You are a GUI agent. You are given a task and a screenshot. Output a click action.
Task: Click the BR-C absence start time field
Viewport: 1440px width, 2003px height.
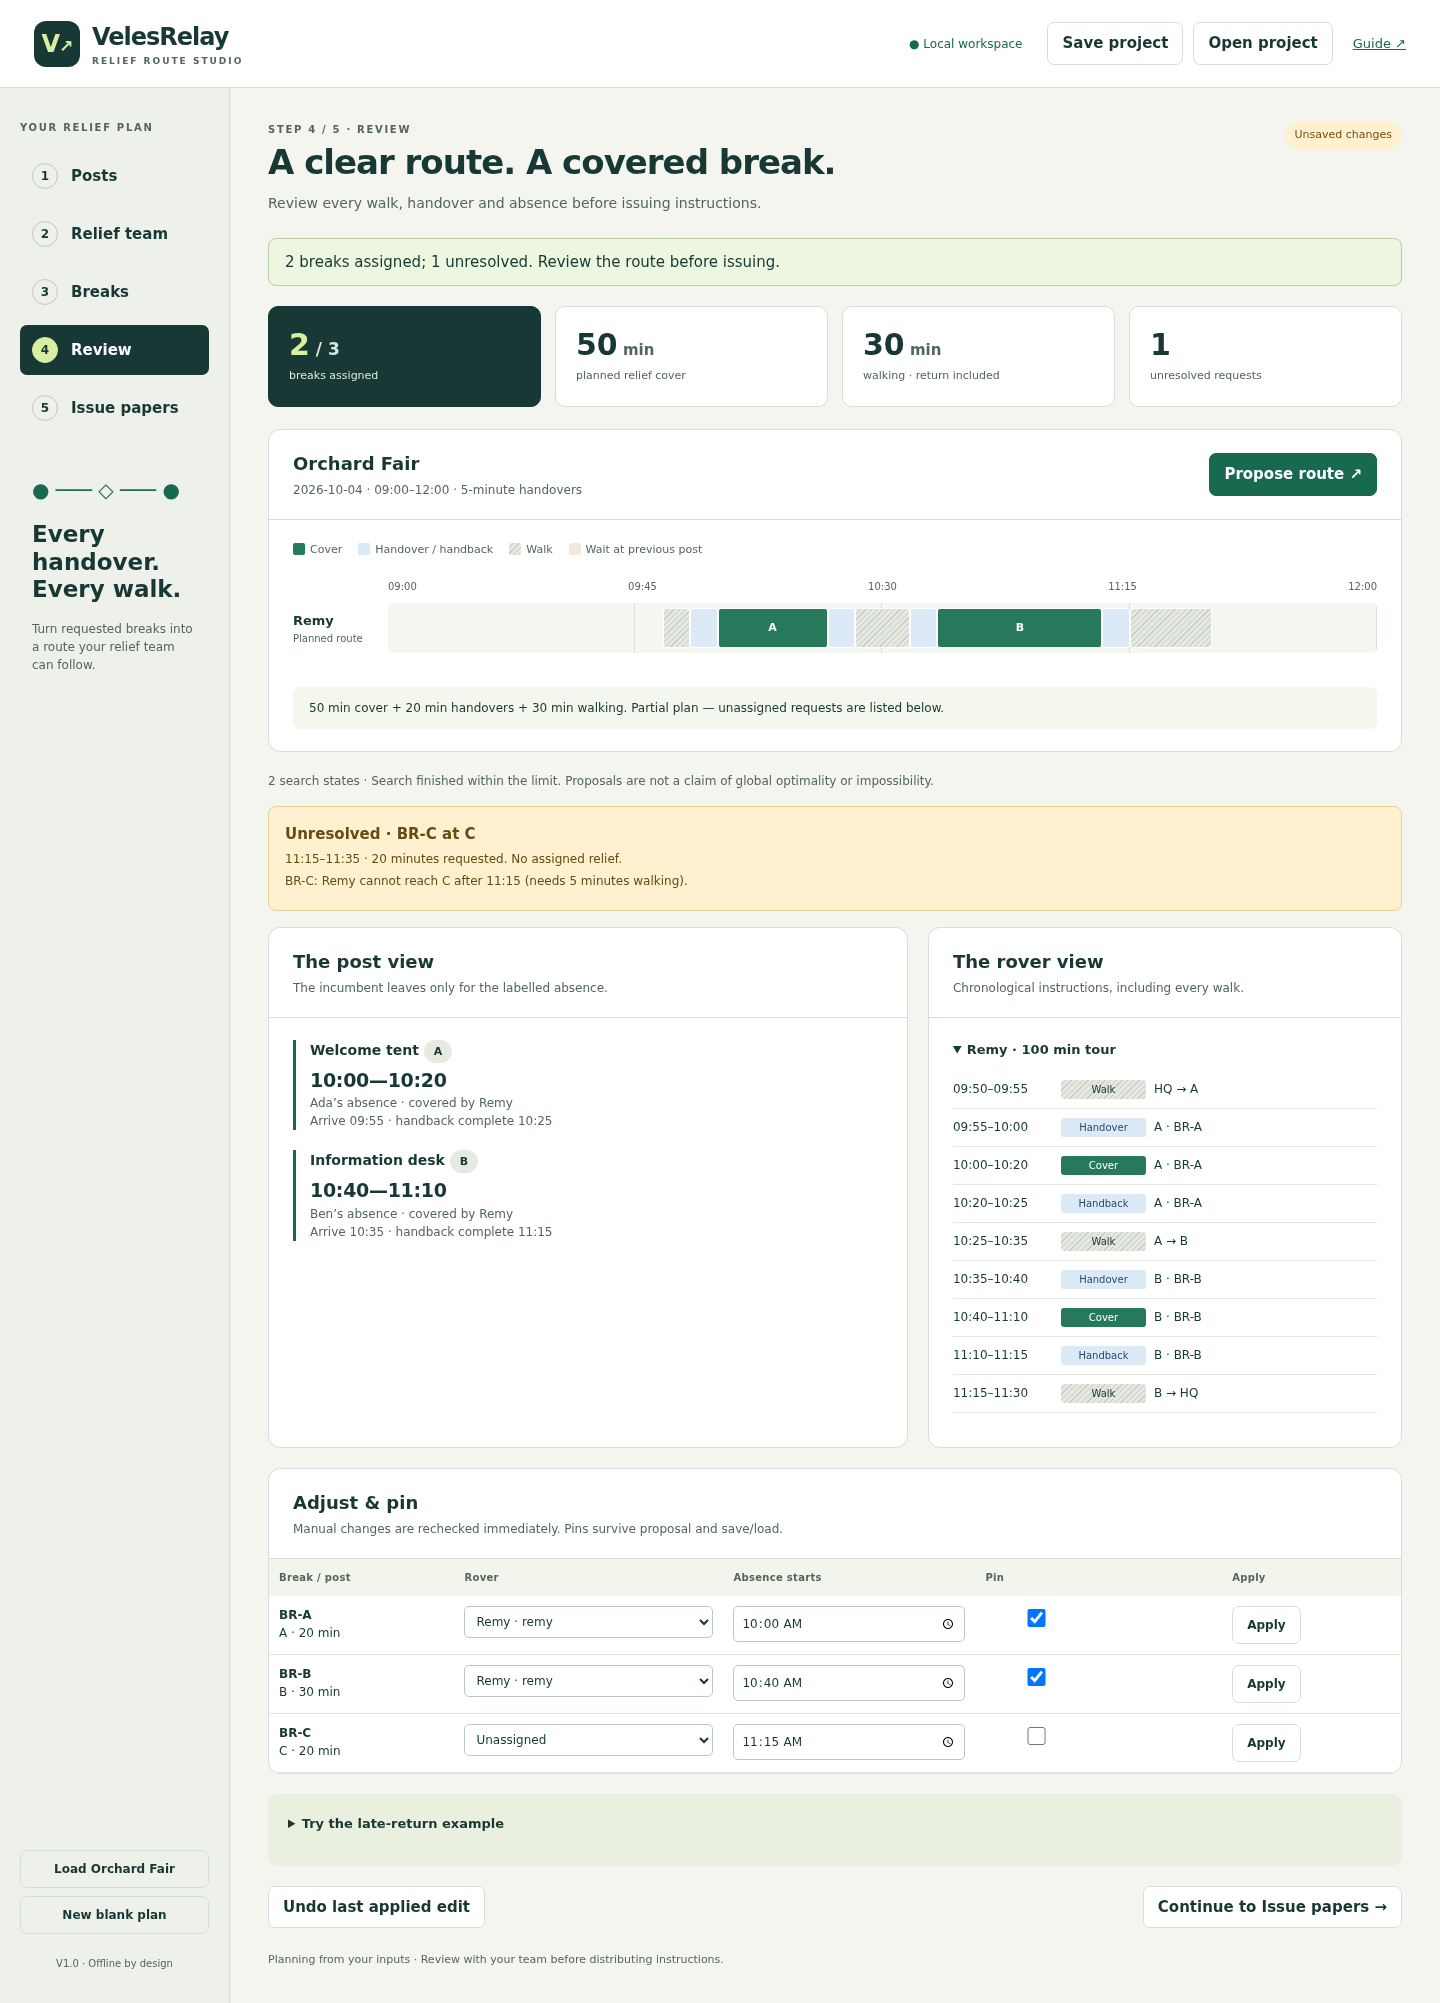click(x=849, y=1742)
